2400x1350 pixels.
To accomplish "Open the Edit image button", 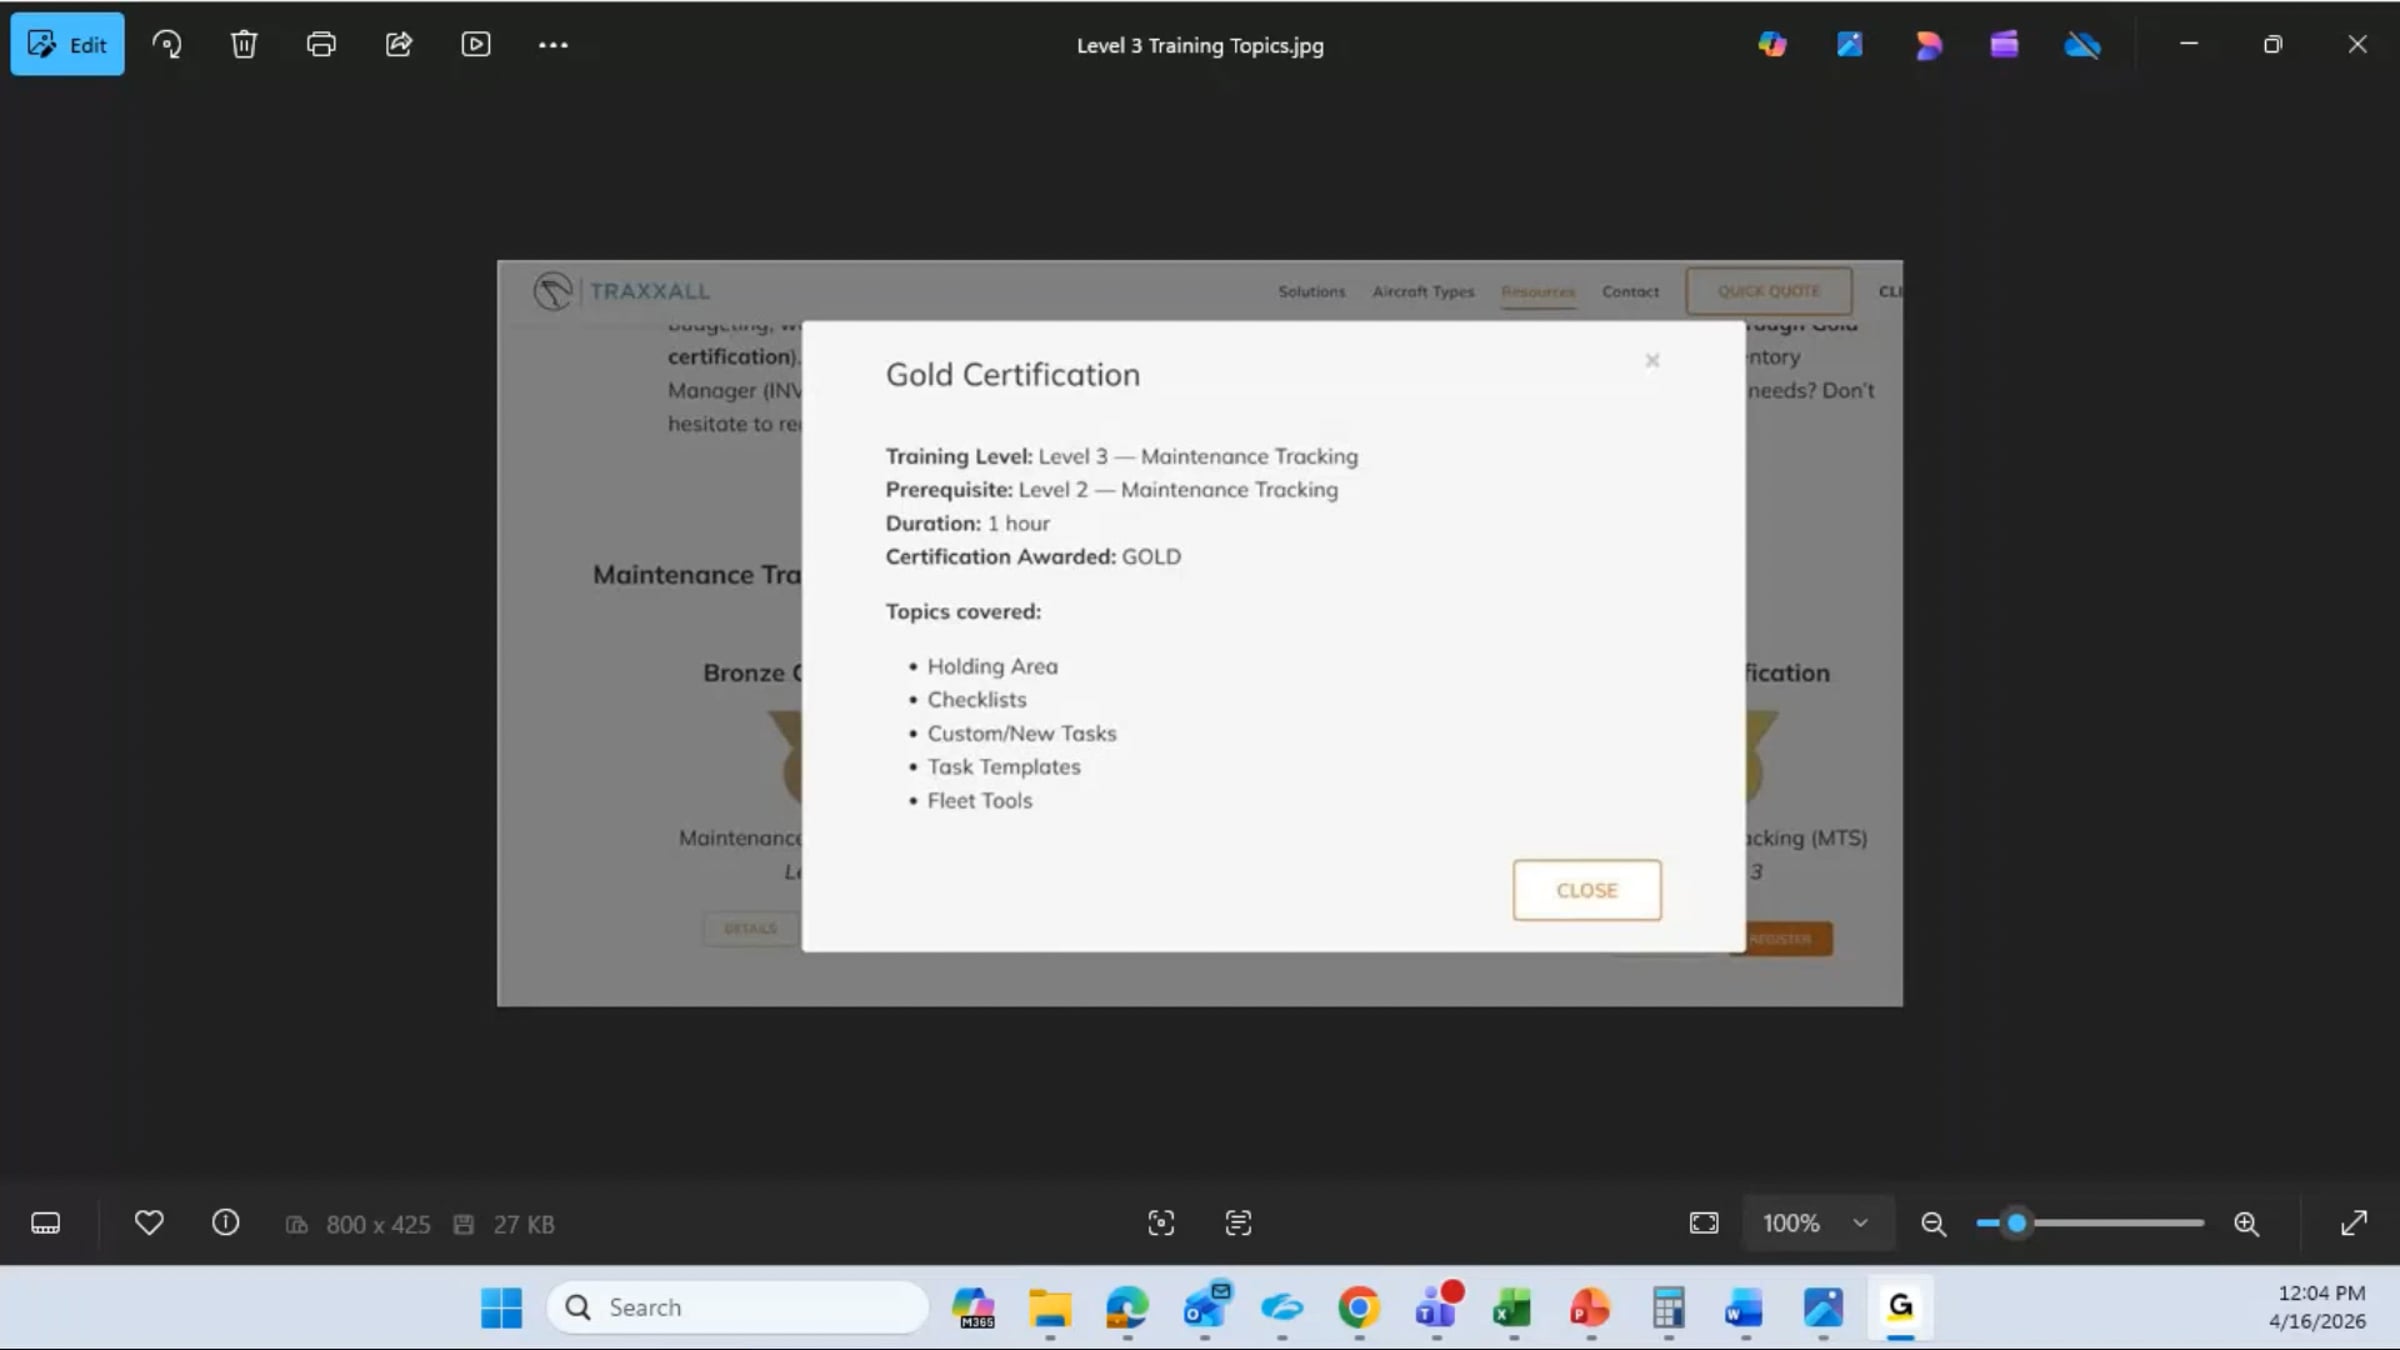I will click(67, 44).
